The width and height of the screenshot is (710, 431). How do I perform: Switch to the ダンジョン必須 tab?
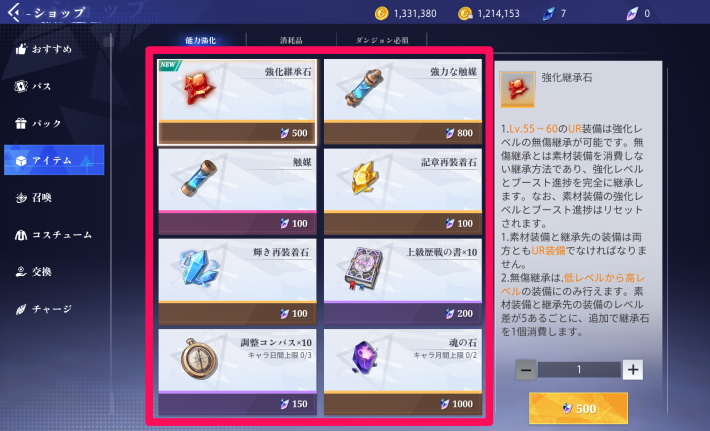pos(382,40)
